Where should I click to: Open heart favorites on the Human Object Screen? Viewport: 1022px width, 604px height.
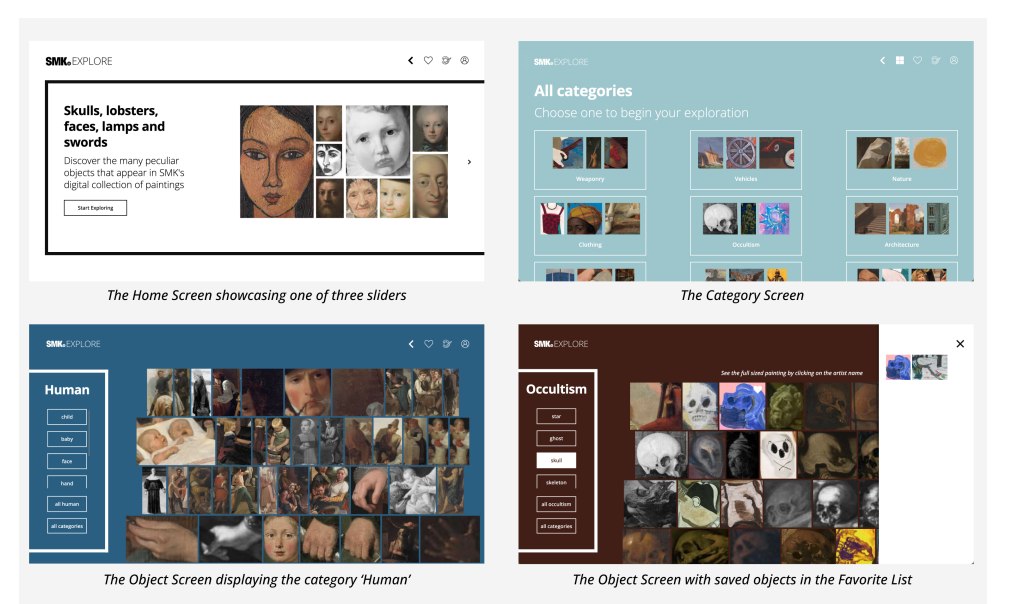tap(429, 344)
